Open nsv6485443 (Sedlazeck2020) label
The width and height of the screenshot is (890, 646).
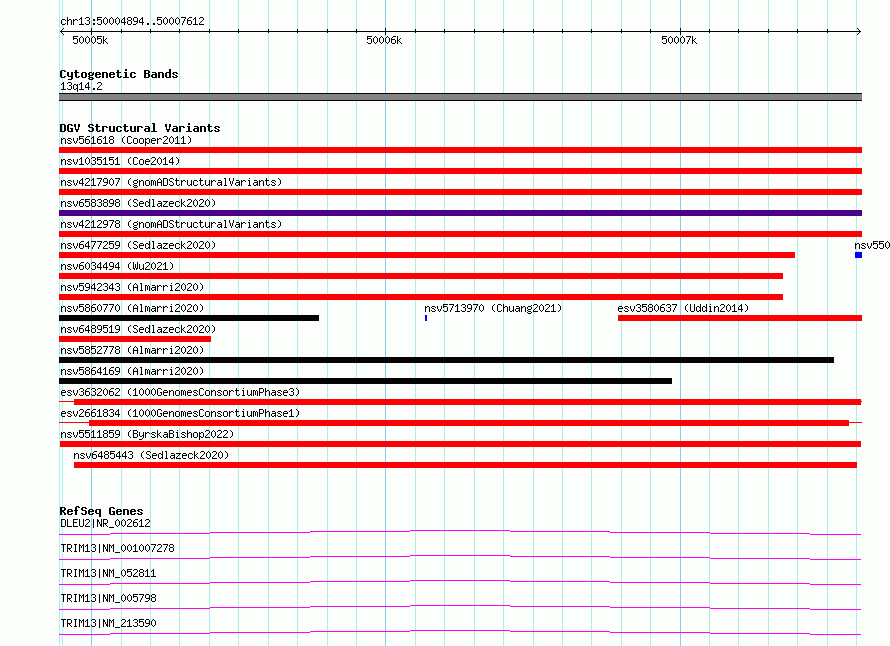151,455
